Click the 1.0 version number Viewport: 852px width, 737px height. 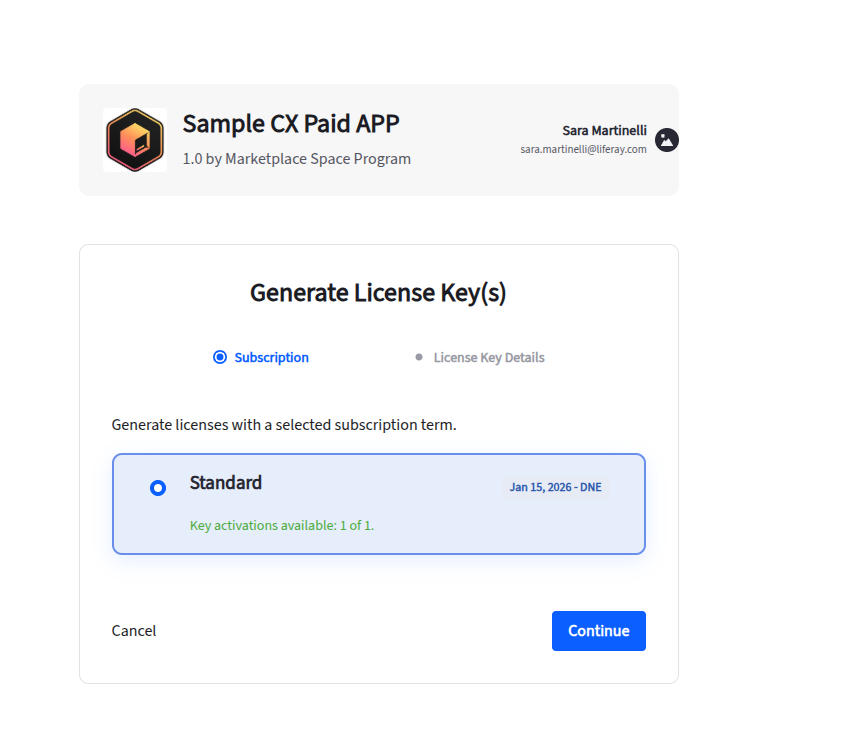(192, 159)
